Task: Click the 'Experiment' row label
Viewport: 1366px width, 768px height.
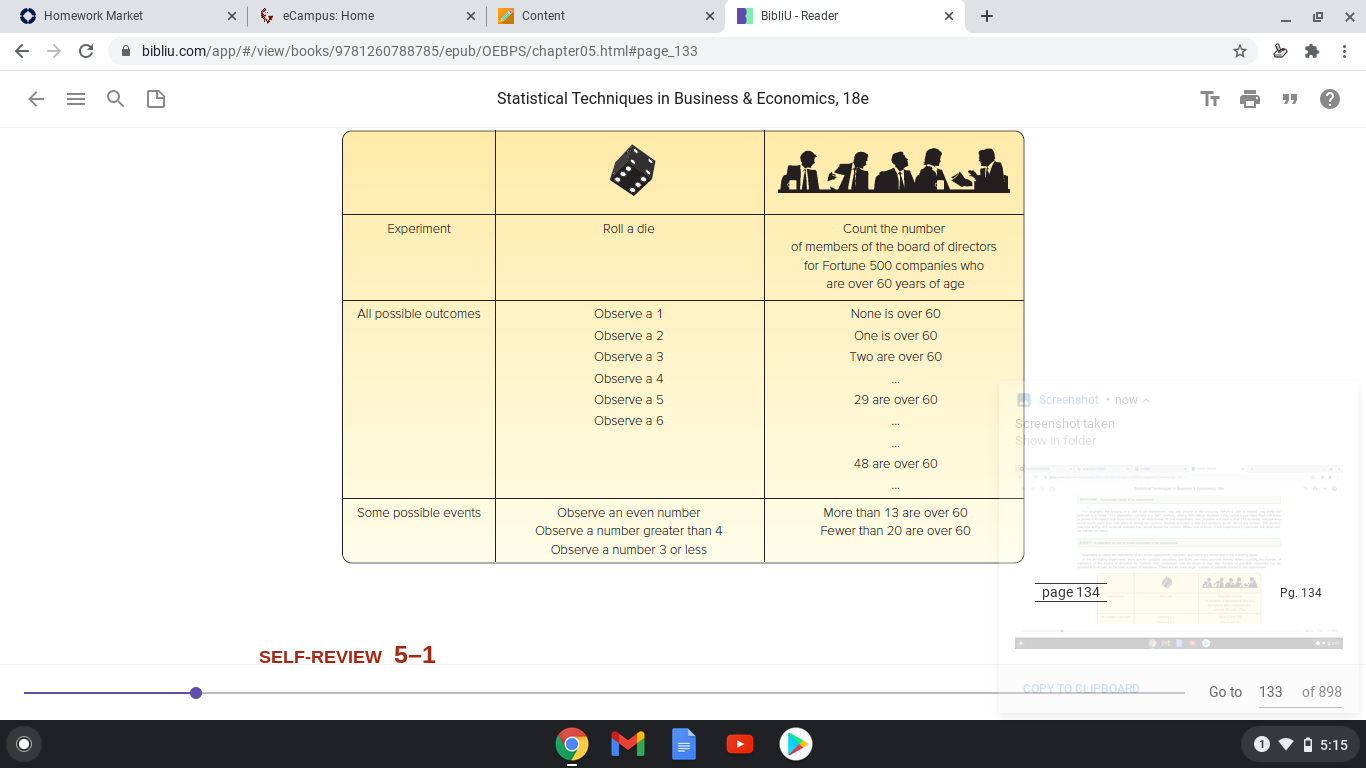Action: [419, 229]
